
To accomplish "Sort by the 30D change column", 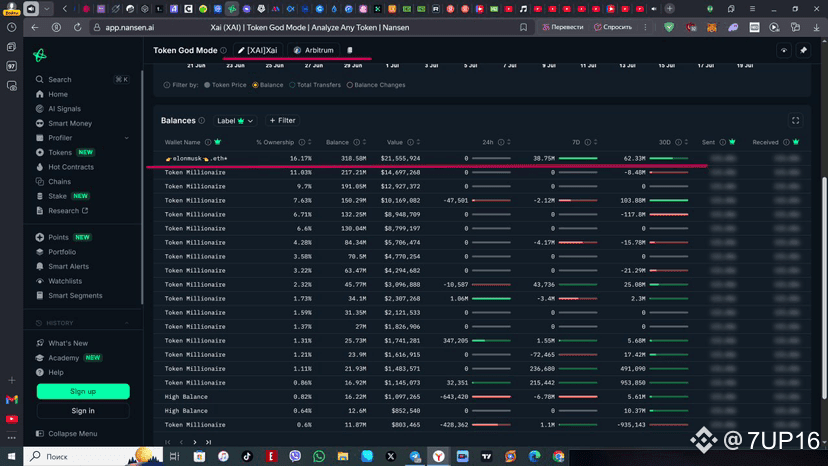I will tap(686, 142).
